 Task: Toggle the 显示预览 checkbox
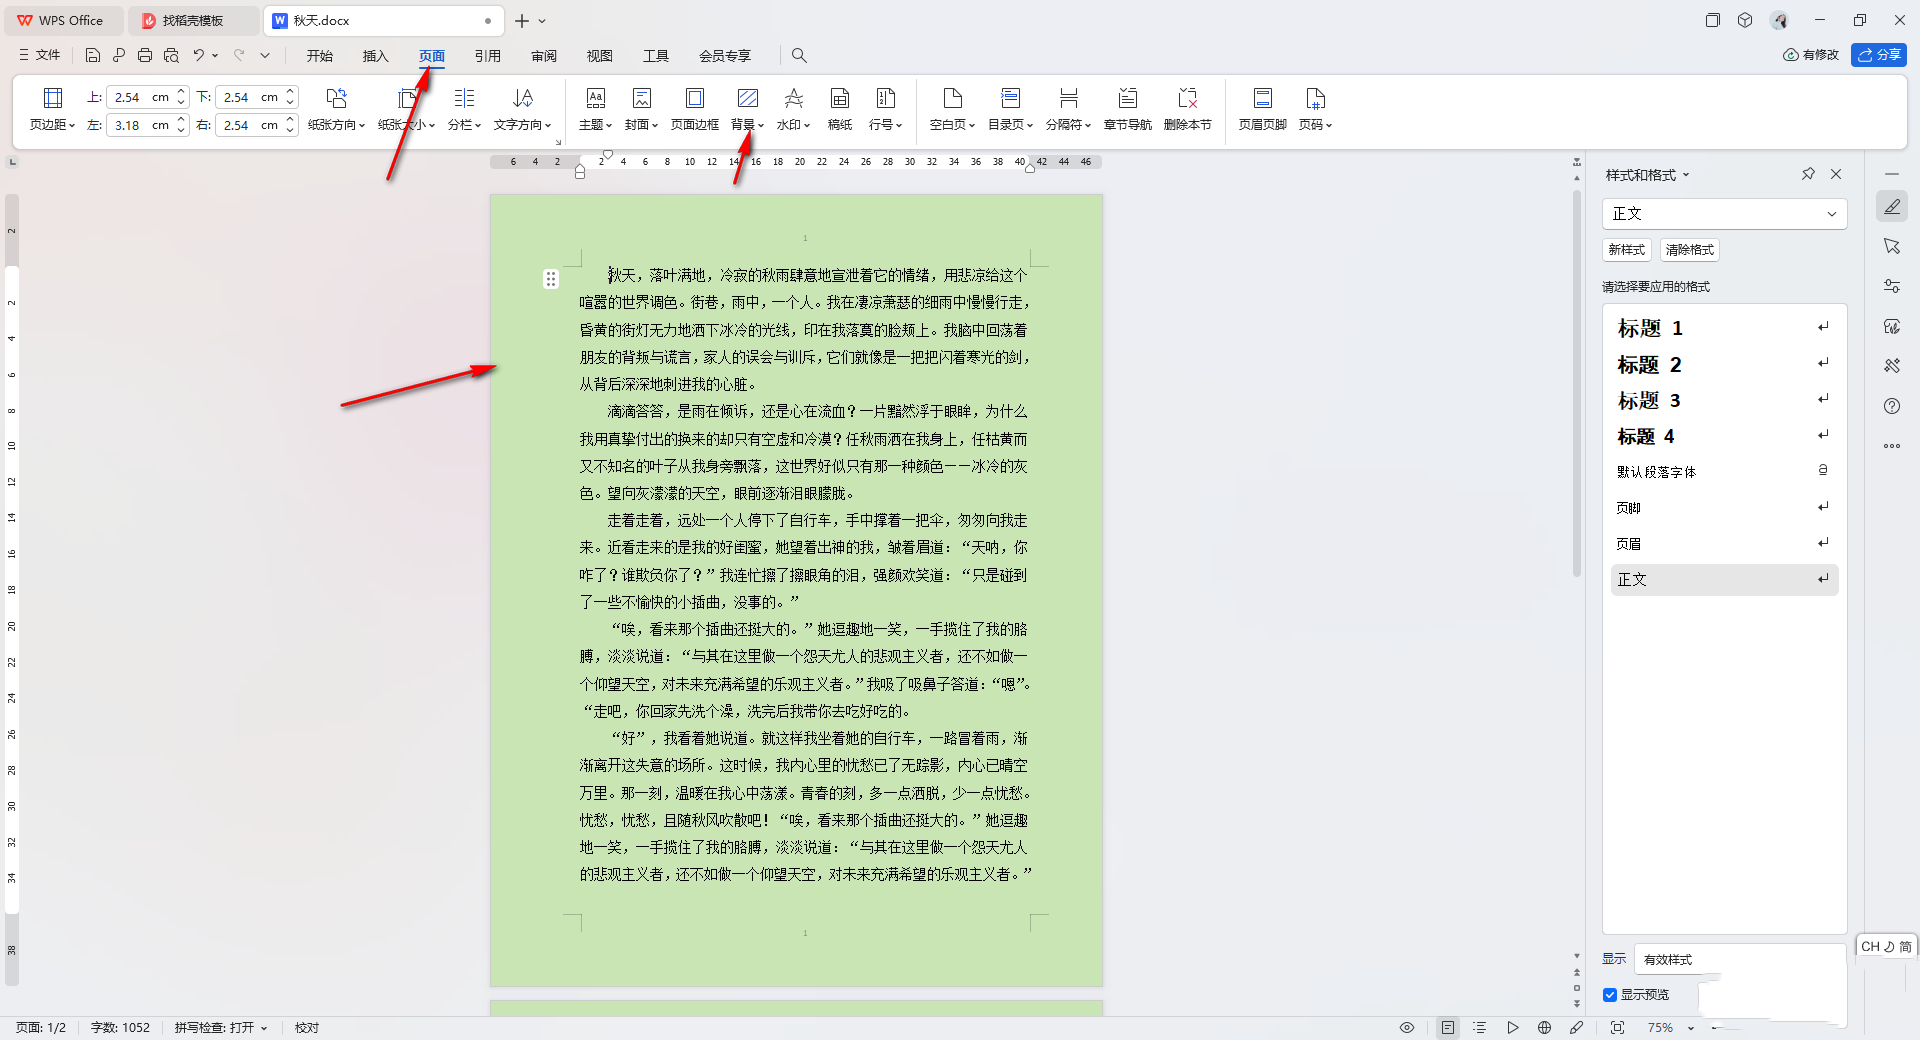[1610, 995]
